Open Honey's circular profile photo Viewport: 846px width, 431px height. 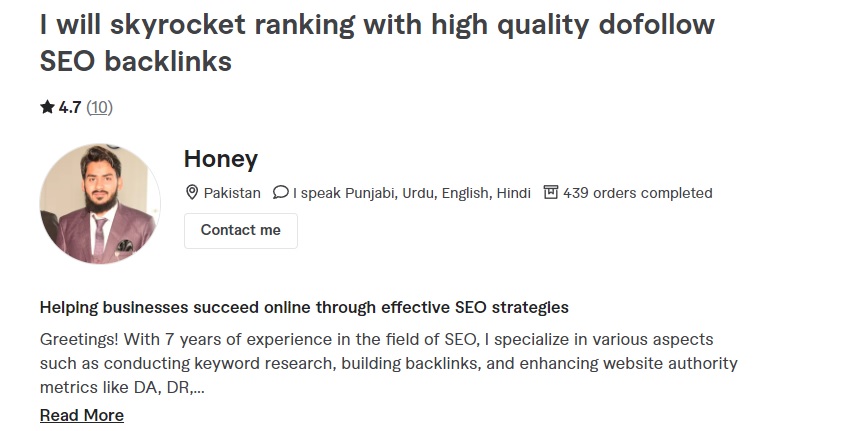[x=100, y=204]
